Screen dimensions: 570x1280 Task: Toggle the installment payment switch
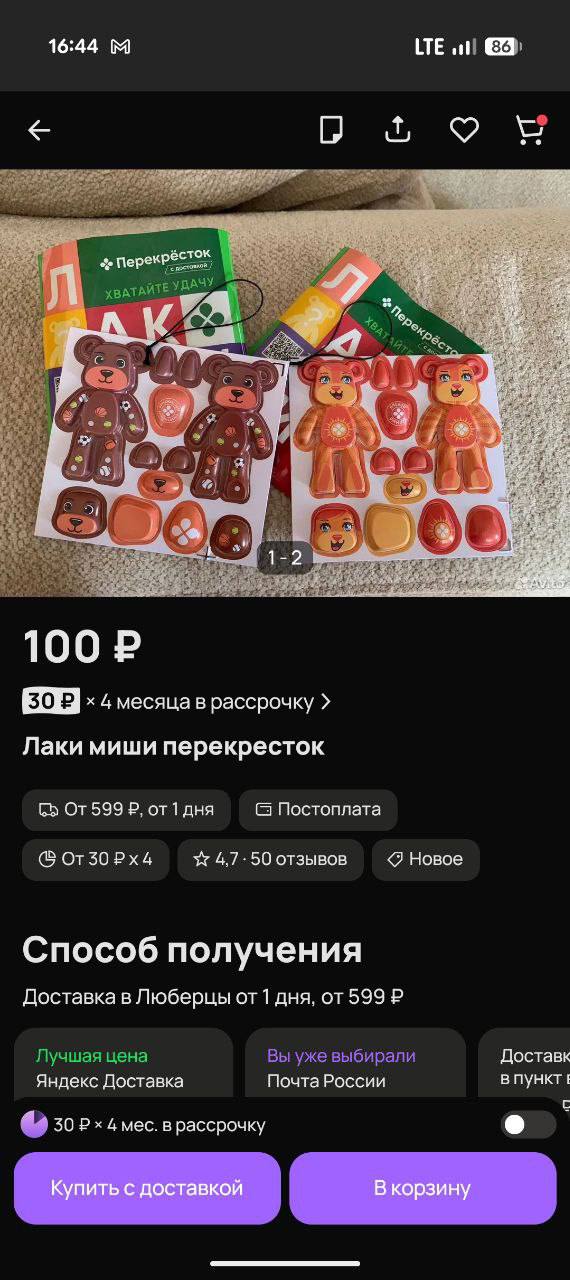point(528,1124)
